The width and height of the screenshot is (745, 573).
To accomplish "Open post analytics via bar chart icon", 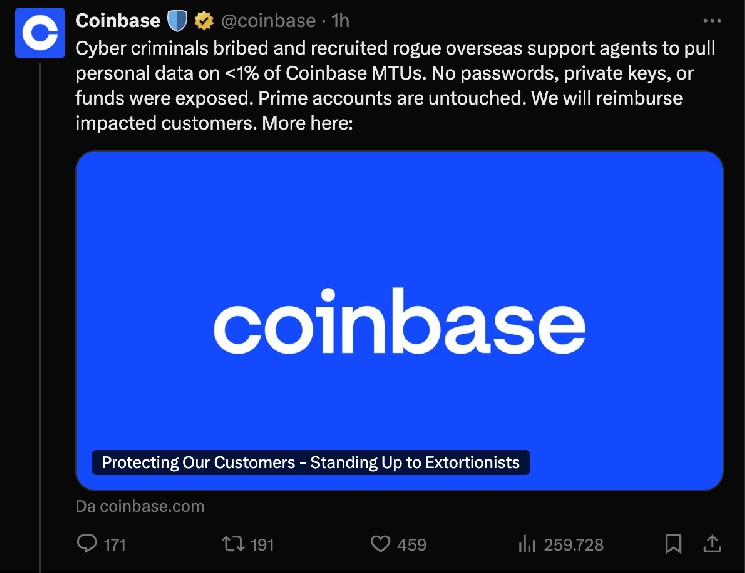I will [x=528, y=544].
